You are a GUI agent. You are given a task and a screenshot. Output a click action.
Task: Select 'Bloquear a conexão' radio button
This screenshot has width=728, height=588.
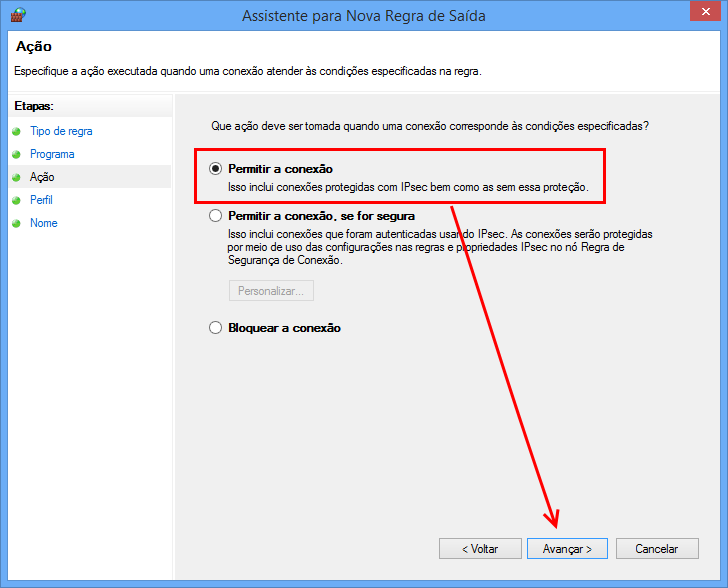pos(215,328)
